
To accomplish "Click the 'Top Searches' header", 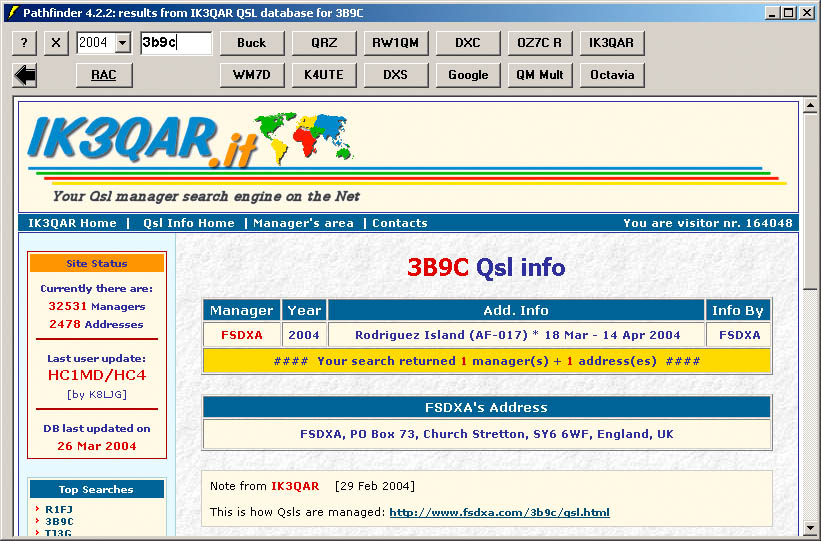I will point(96,489).
